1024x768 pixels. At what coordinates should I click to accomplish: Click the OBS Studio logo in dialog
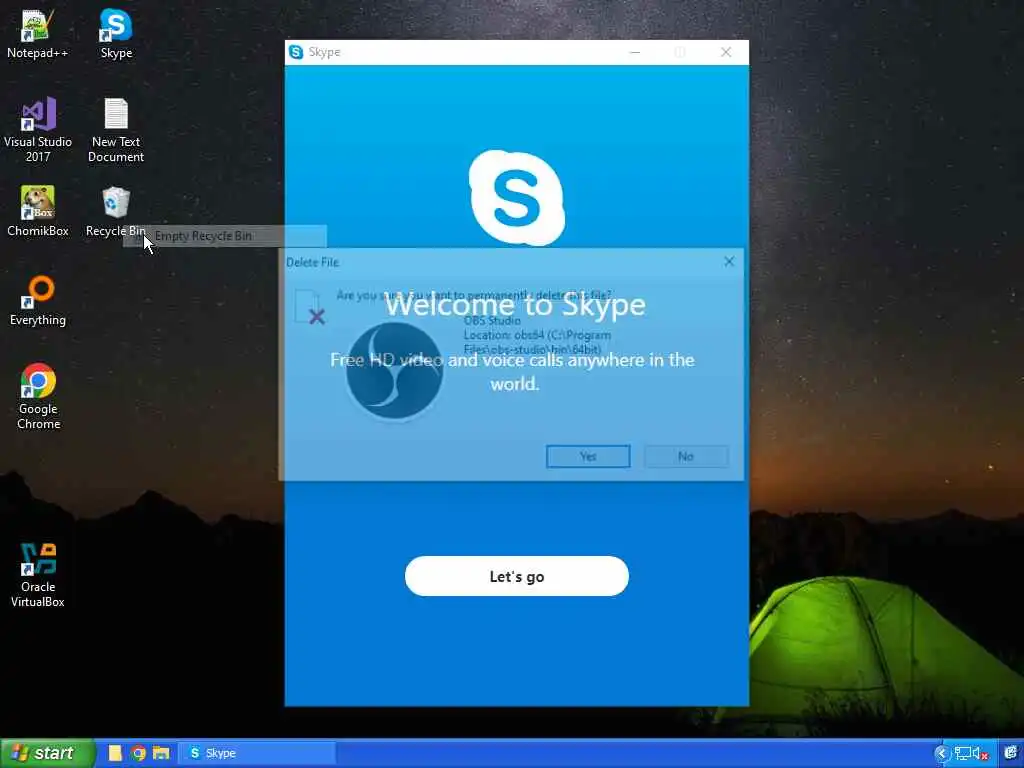point(394,371)
